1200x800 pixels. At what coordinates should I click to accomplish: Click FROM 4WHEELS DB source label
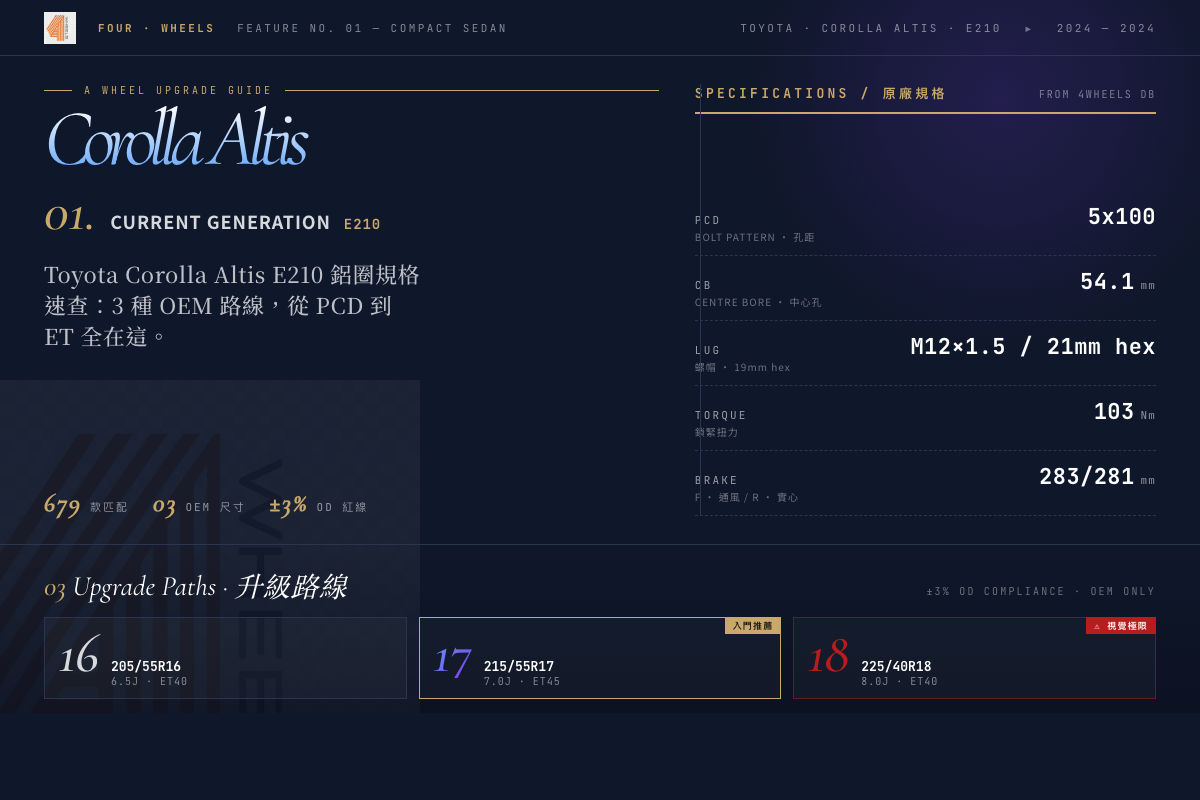tap(1097, 95)
